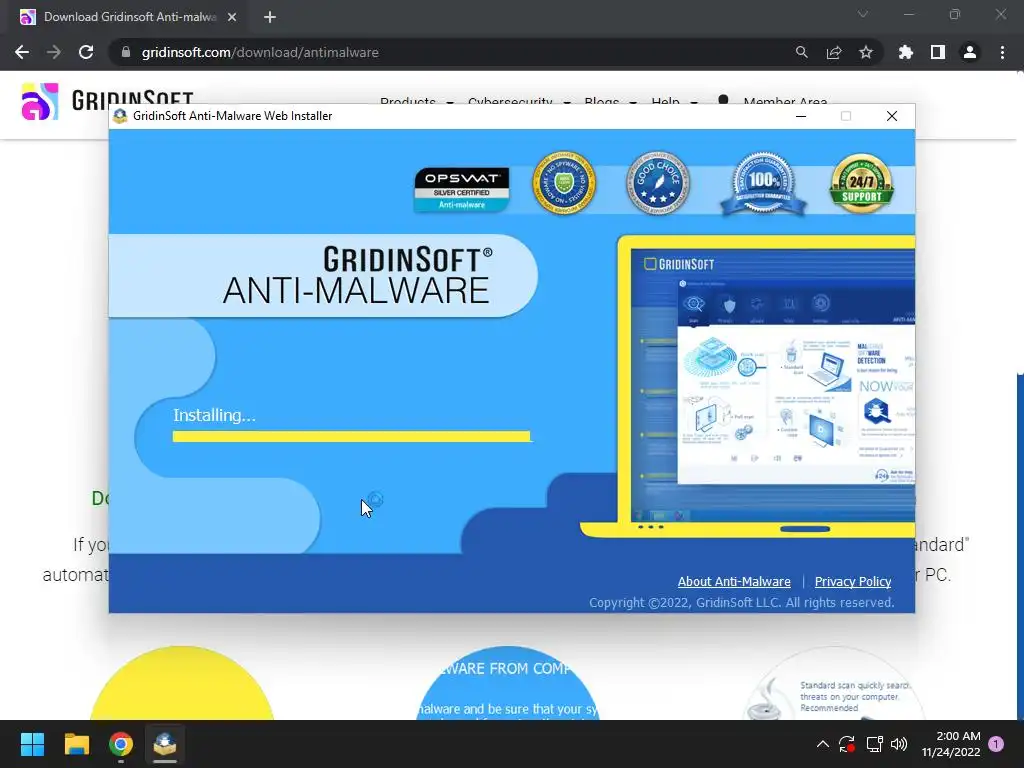
Task: Open About Anti-Malware link
Action: 734,581
